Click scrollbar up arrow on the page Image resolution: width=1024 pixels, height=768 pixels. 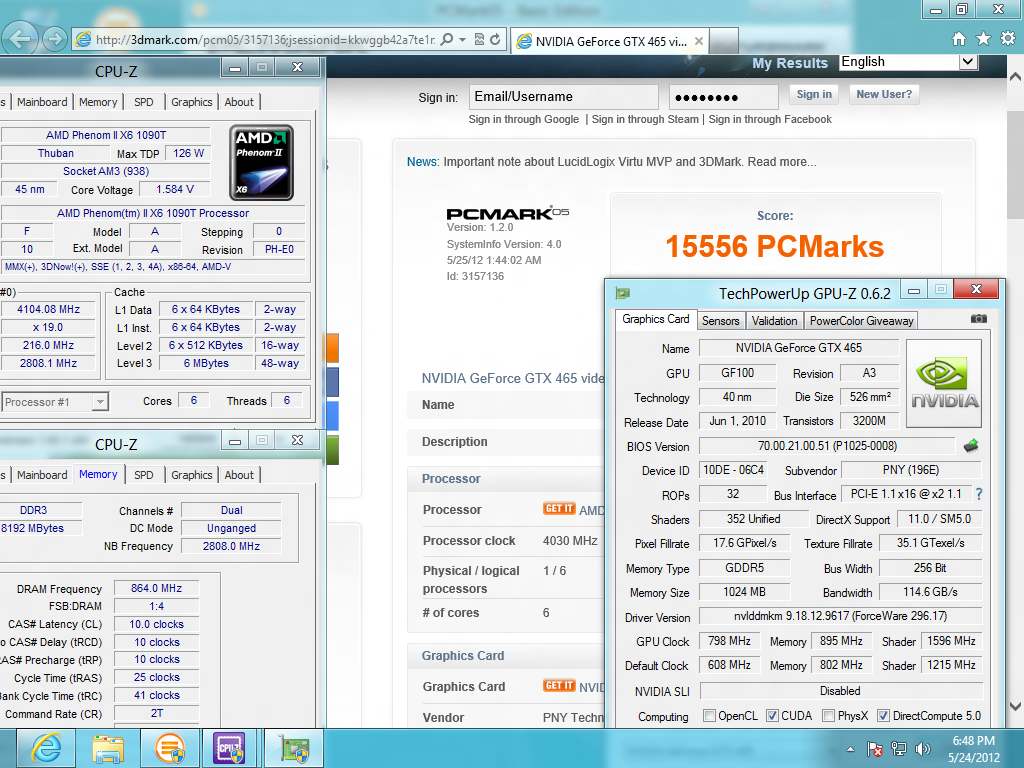point(1015,76)
